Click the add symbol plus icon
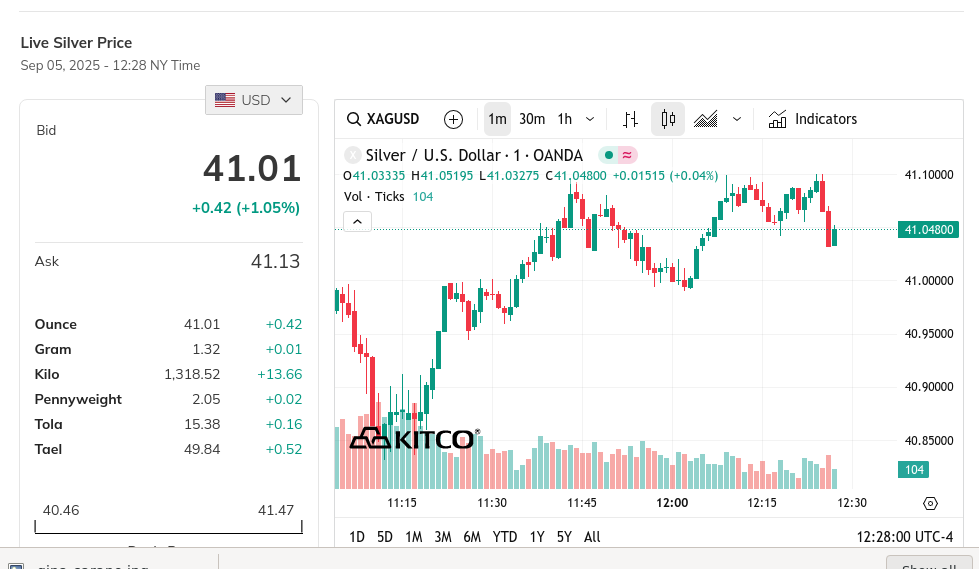The width and height of the screenshot is (979, 569). pos(453,119)
